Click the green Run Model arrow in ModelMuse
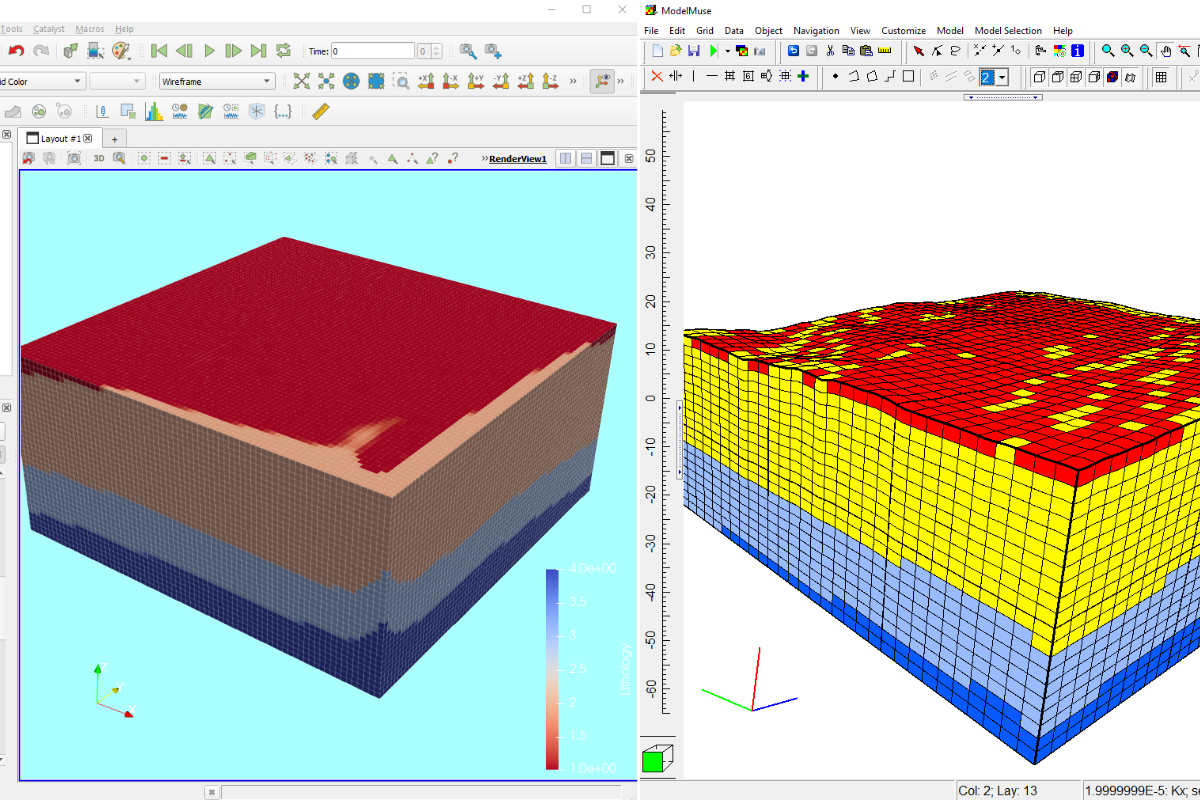The width and height of the screenshot is (1200, 800). point(711,50)
